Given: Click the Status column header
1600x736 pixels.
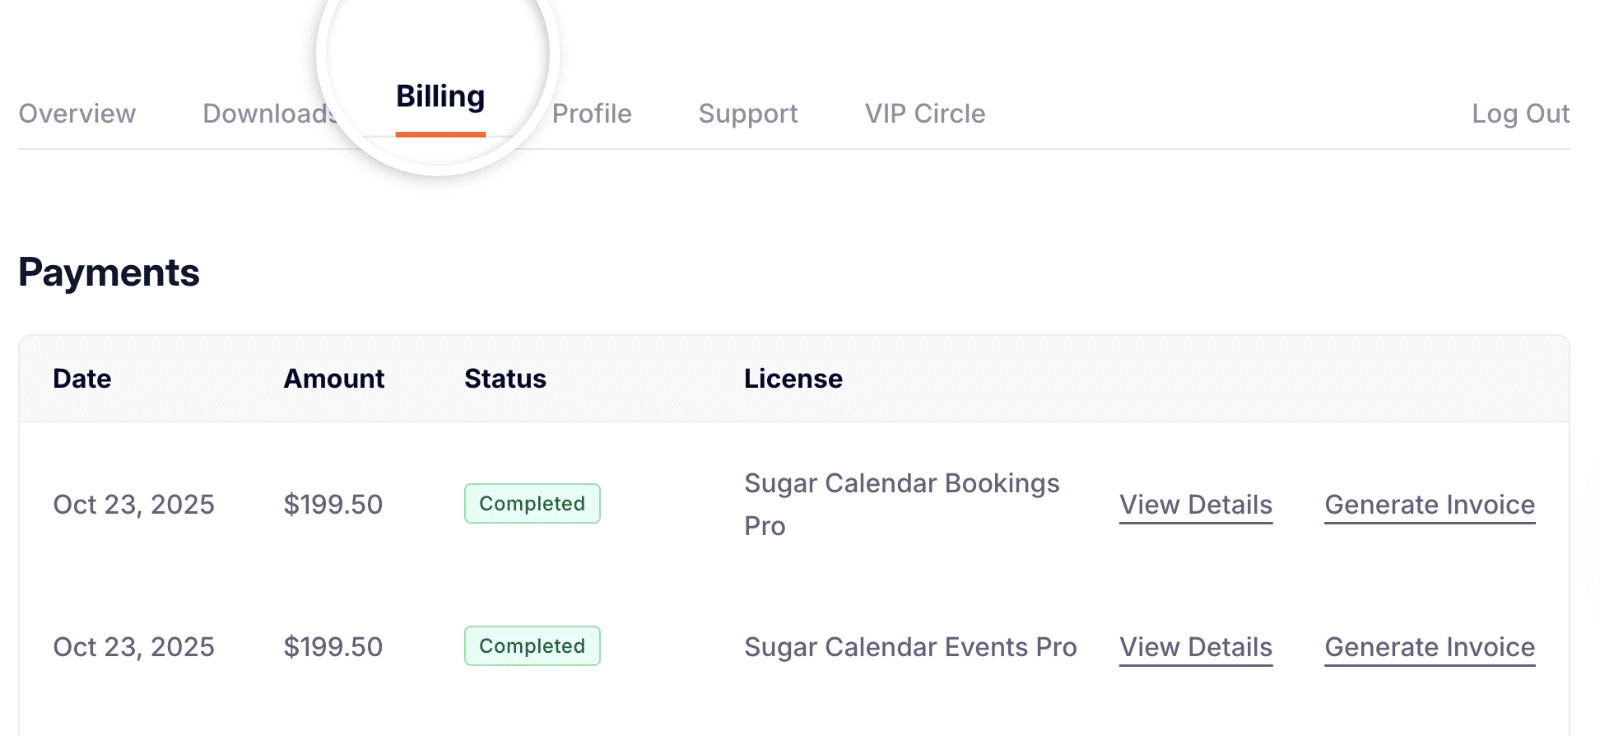Looking at the screenshot, I should point(505,378).
